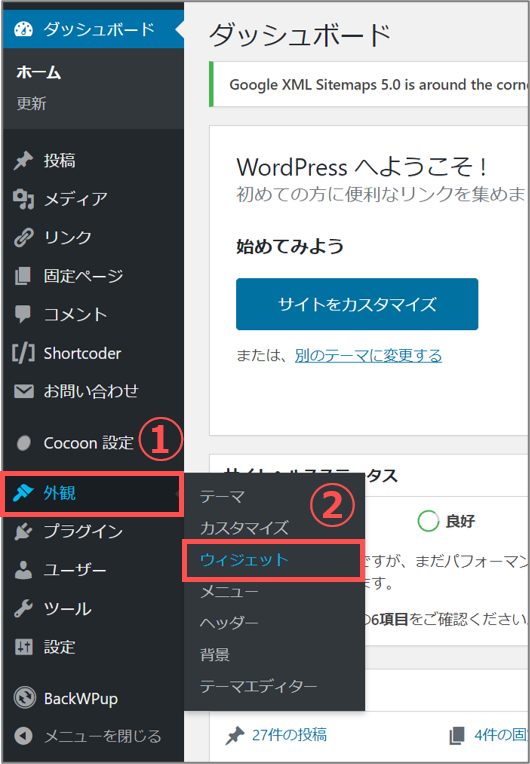Image resolution: width=530 pixels, height=764 pixels.
Task: Open the 更新 submenu item
Action: [31, 104]
